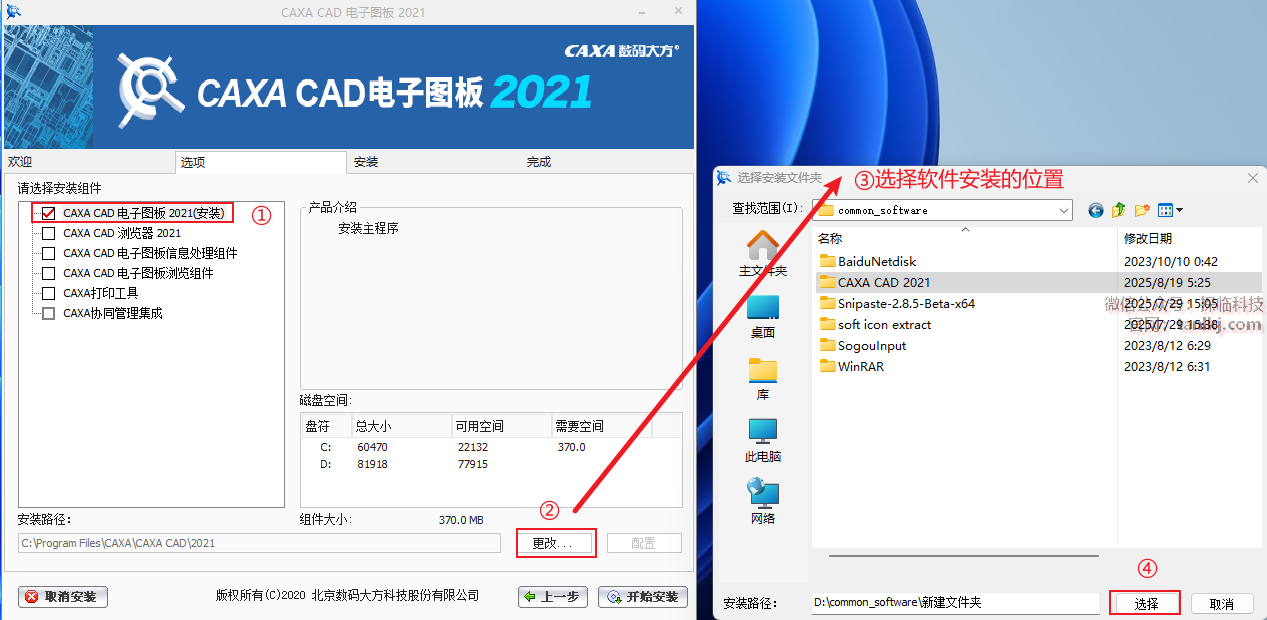
Task: Click the D: drive row in 磁盘空间
Action: click(x=491, y=464)
